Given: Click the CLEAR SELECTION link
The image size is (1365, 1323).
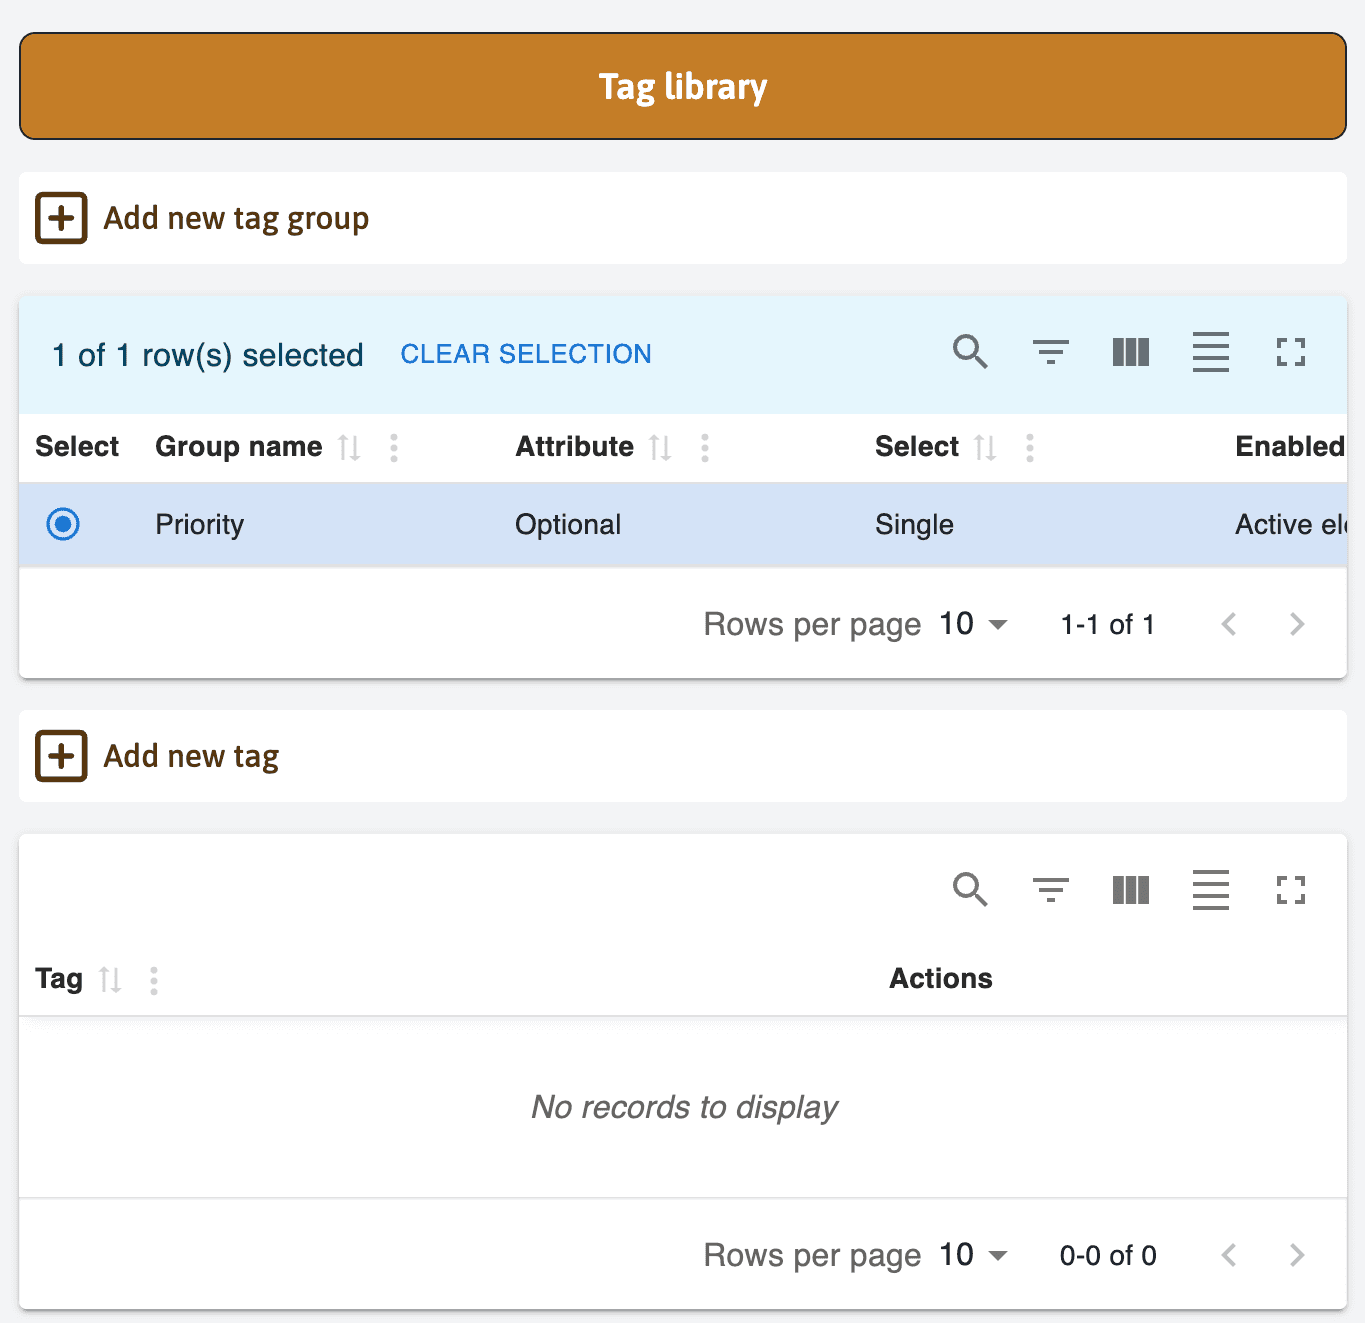Looking at the screenshot, I should tap(525, 354).
